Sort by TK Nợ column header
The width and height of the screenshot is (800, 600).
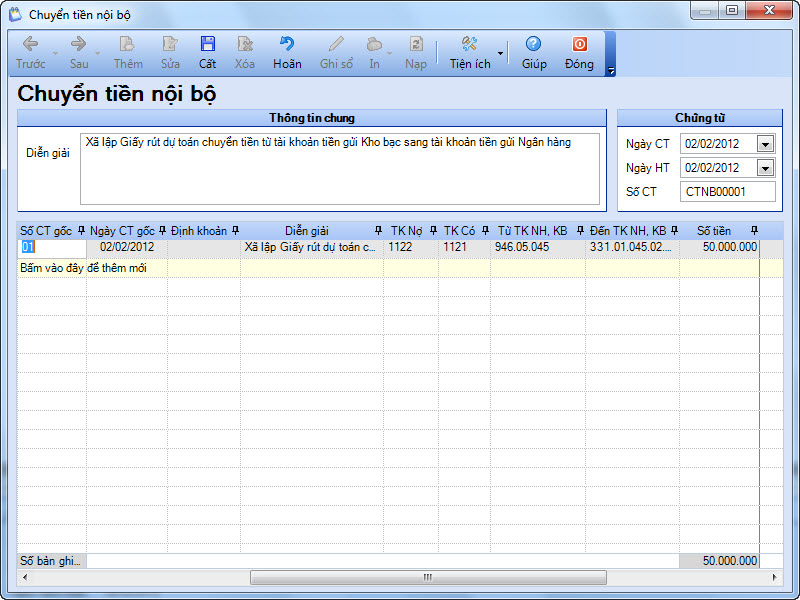[406, 231]
